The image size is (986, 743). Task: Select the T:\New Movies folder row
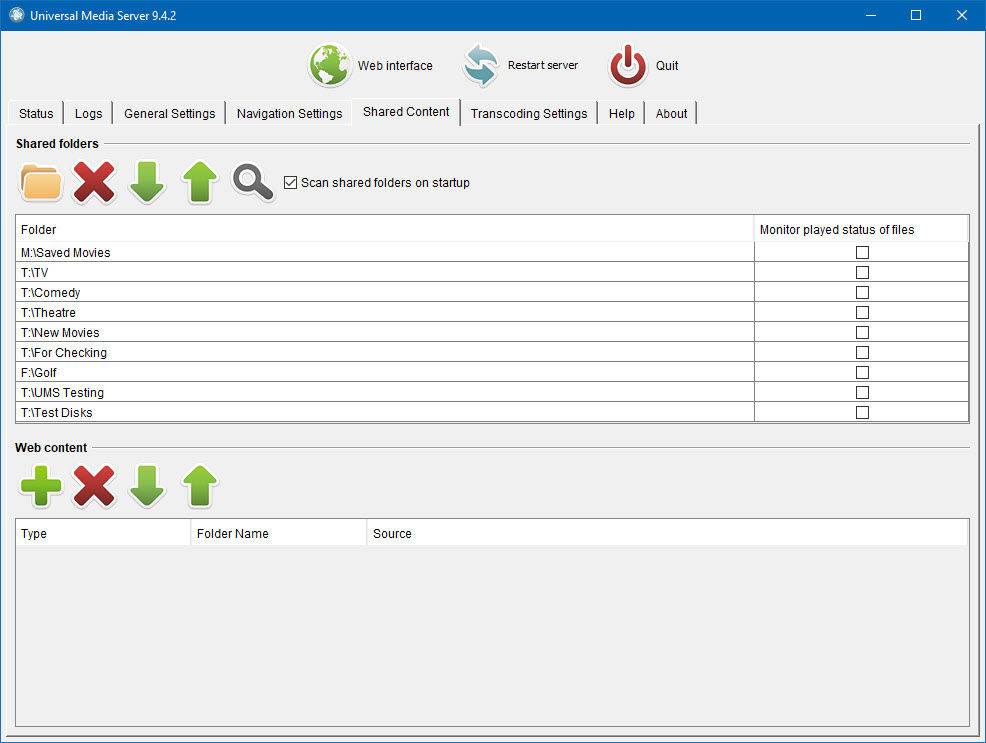click(385, 333)
